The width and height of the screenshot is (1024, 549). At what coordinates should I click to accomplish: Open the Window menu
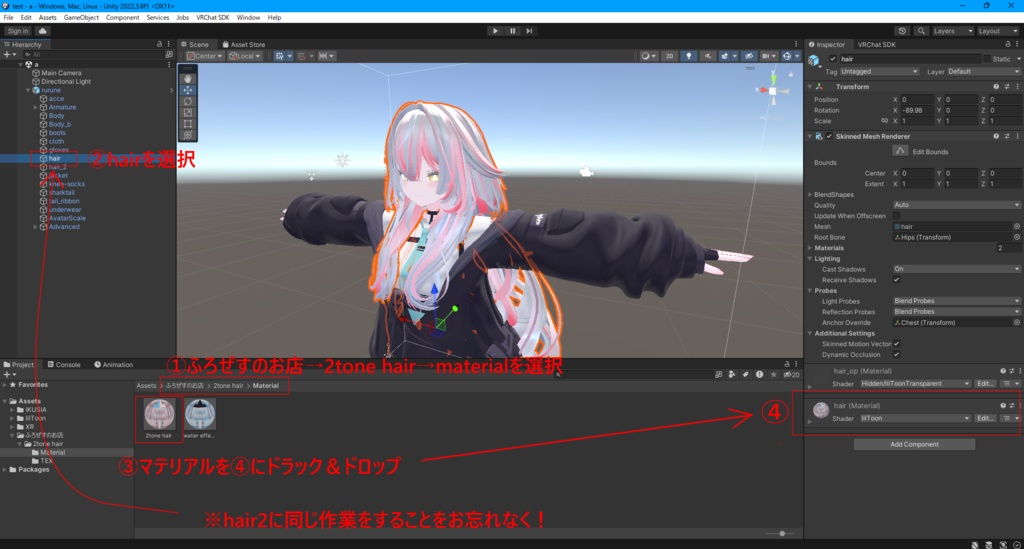[x=248, y=18]
